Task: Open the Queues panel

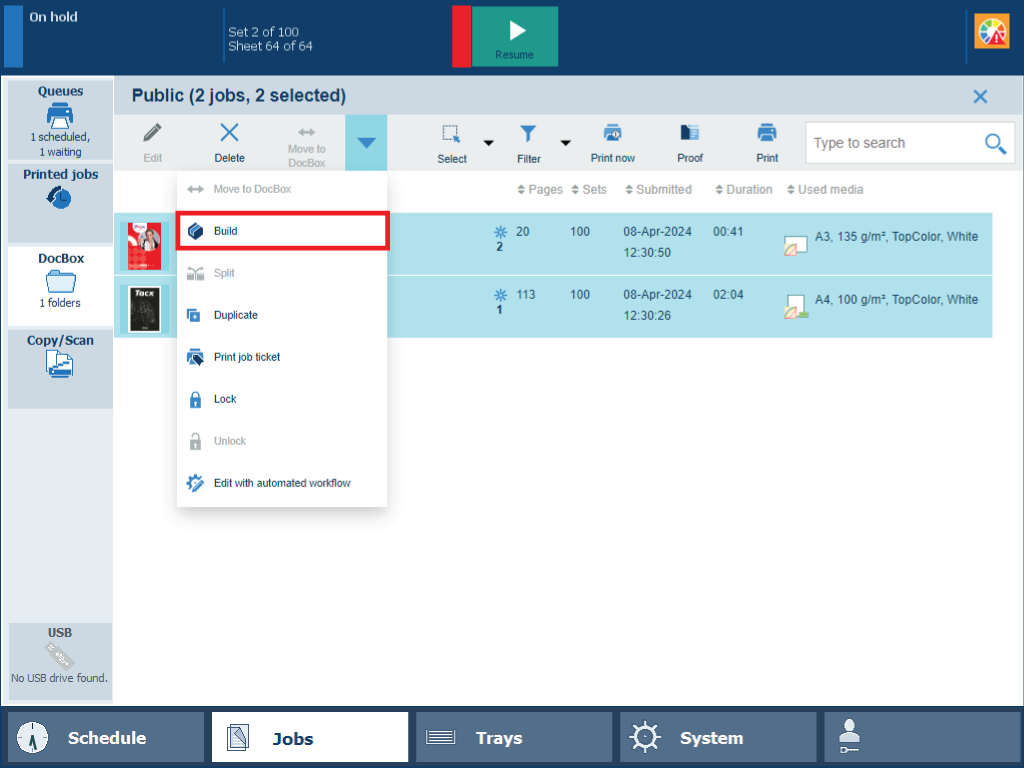Action: tap(60, 120)
